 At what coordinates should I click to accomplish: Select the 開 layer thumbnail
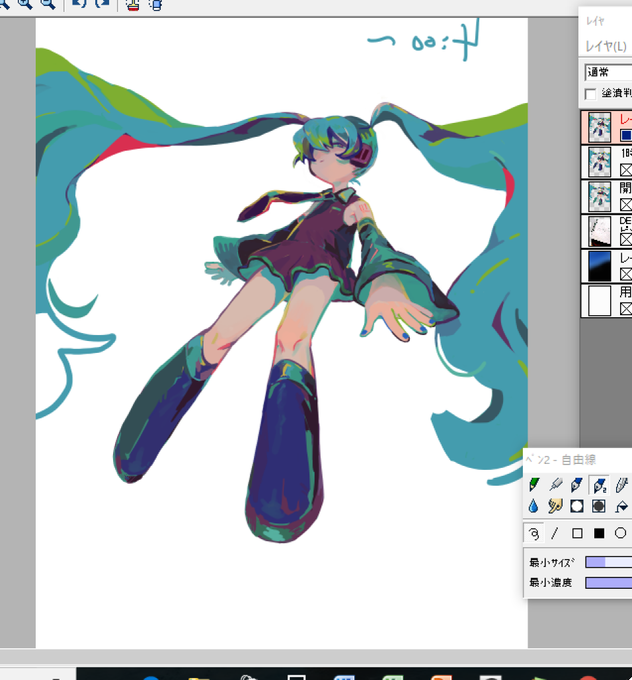(599, 196)
